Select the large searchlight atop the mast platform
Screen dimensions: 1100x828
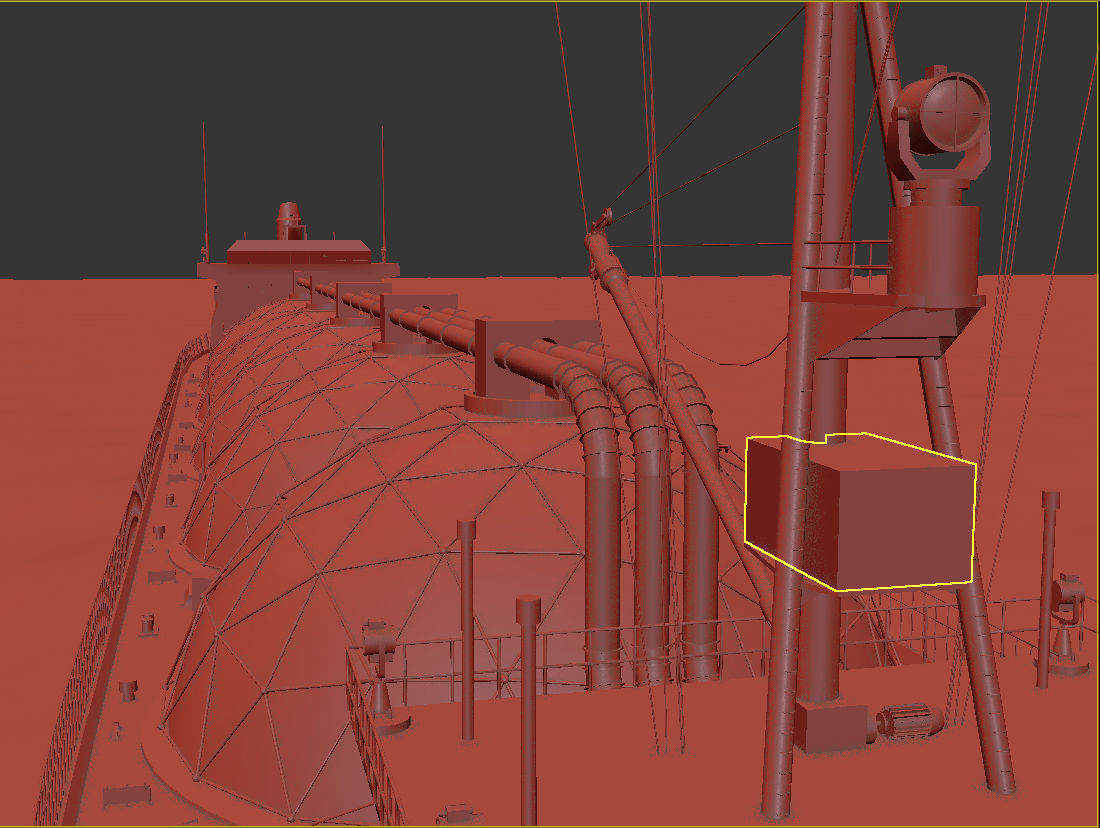[x=941, y=123]
